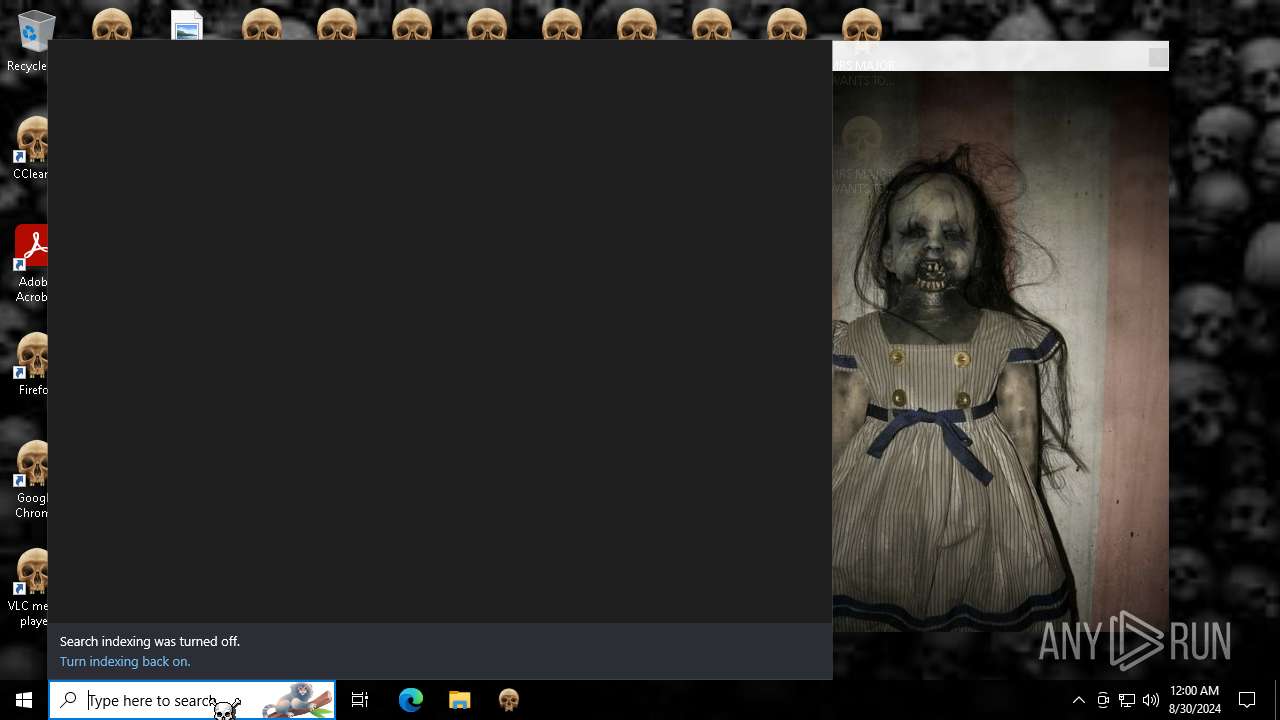Select the Firefox skull desktop shortcut
Image resolution: width=1280 pixels, height=720 pixels.
coord(32,365)
